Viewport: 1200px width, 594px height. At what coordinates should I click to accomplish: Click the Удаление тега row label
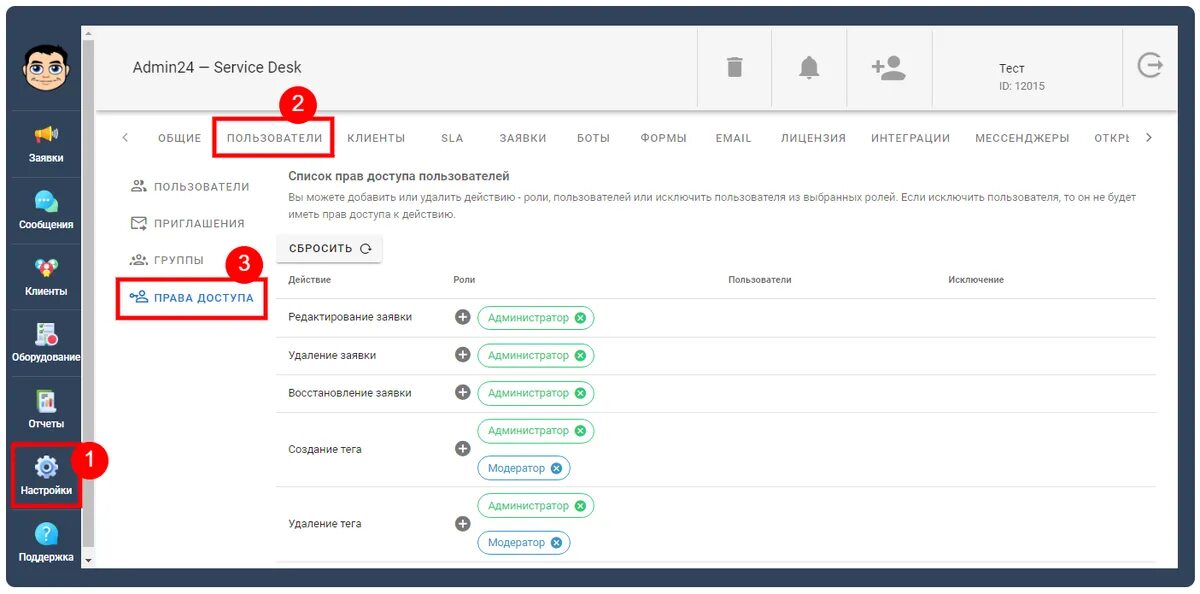coord(325,523)
